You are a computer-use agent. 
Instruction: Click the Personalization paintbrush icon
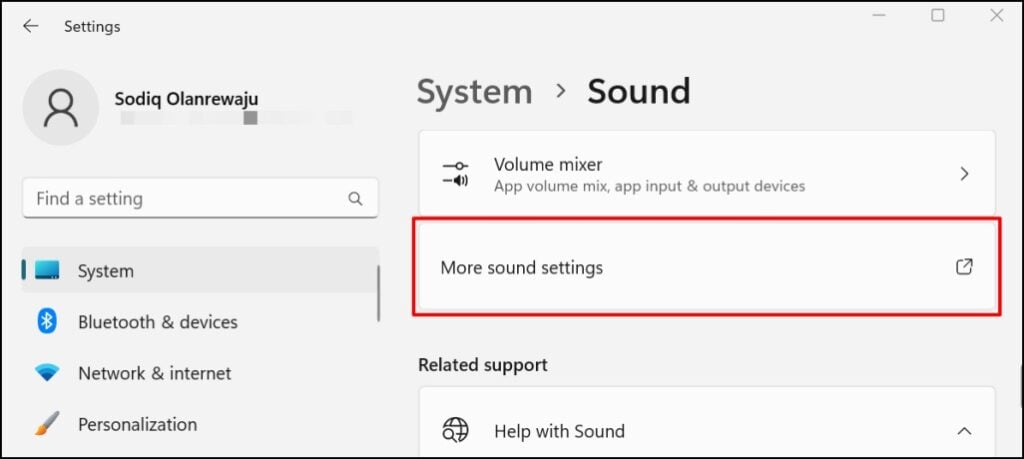pos(47,424)
